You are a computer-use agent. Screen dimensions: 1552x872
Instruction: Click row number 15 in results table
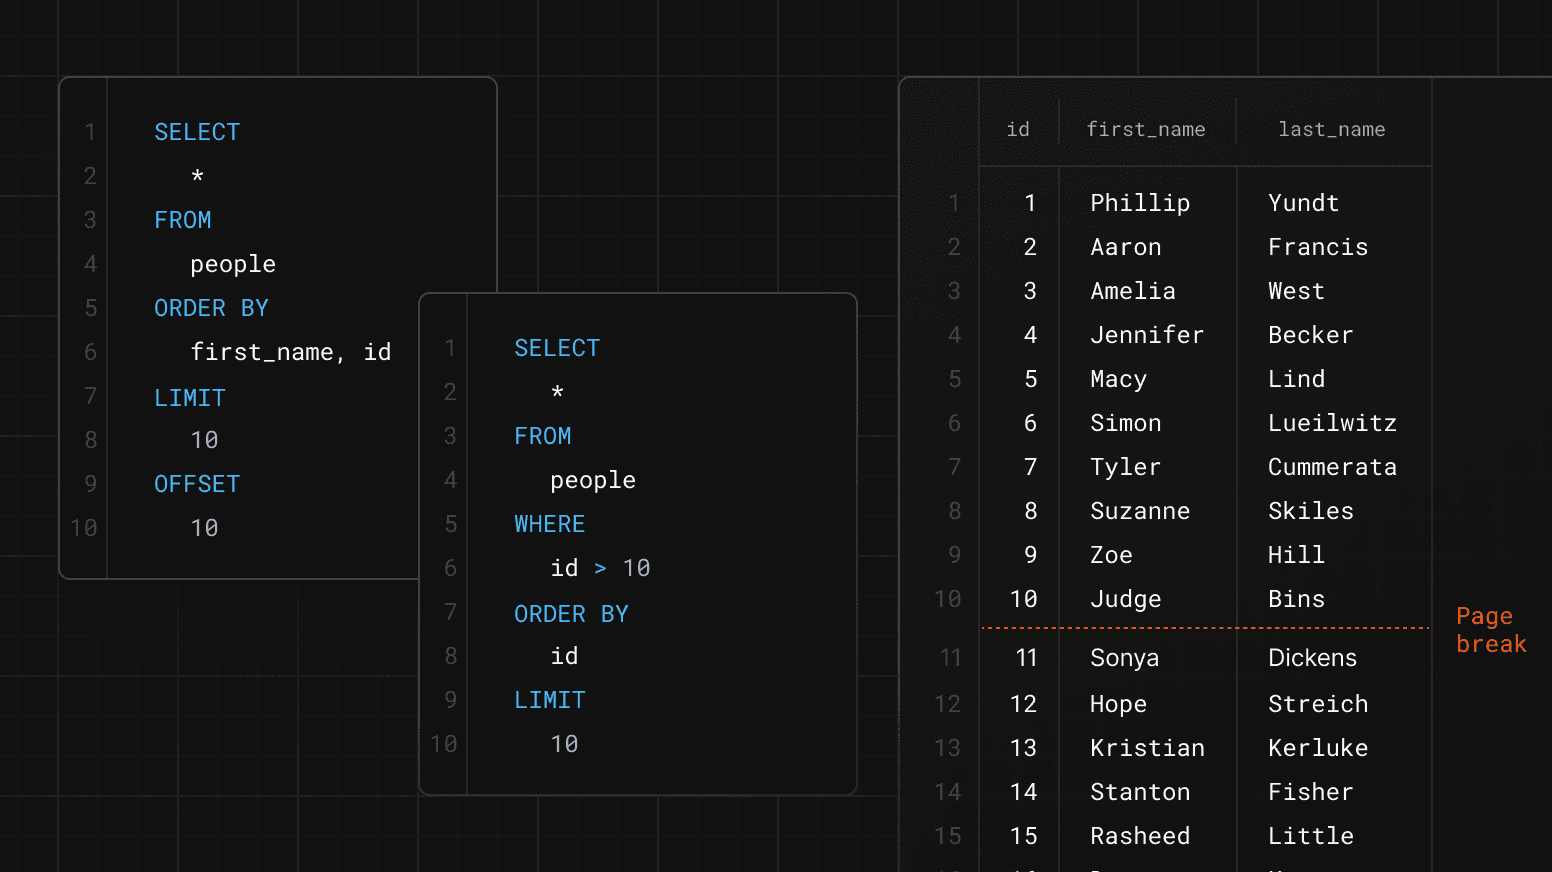coord(948,836)
